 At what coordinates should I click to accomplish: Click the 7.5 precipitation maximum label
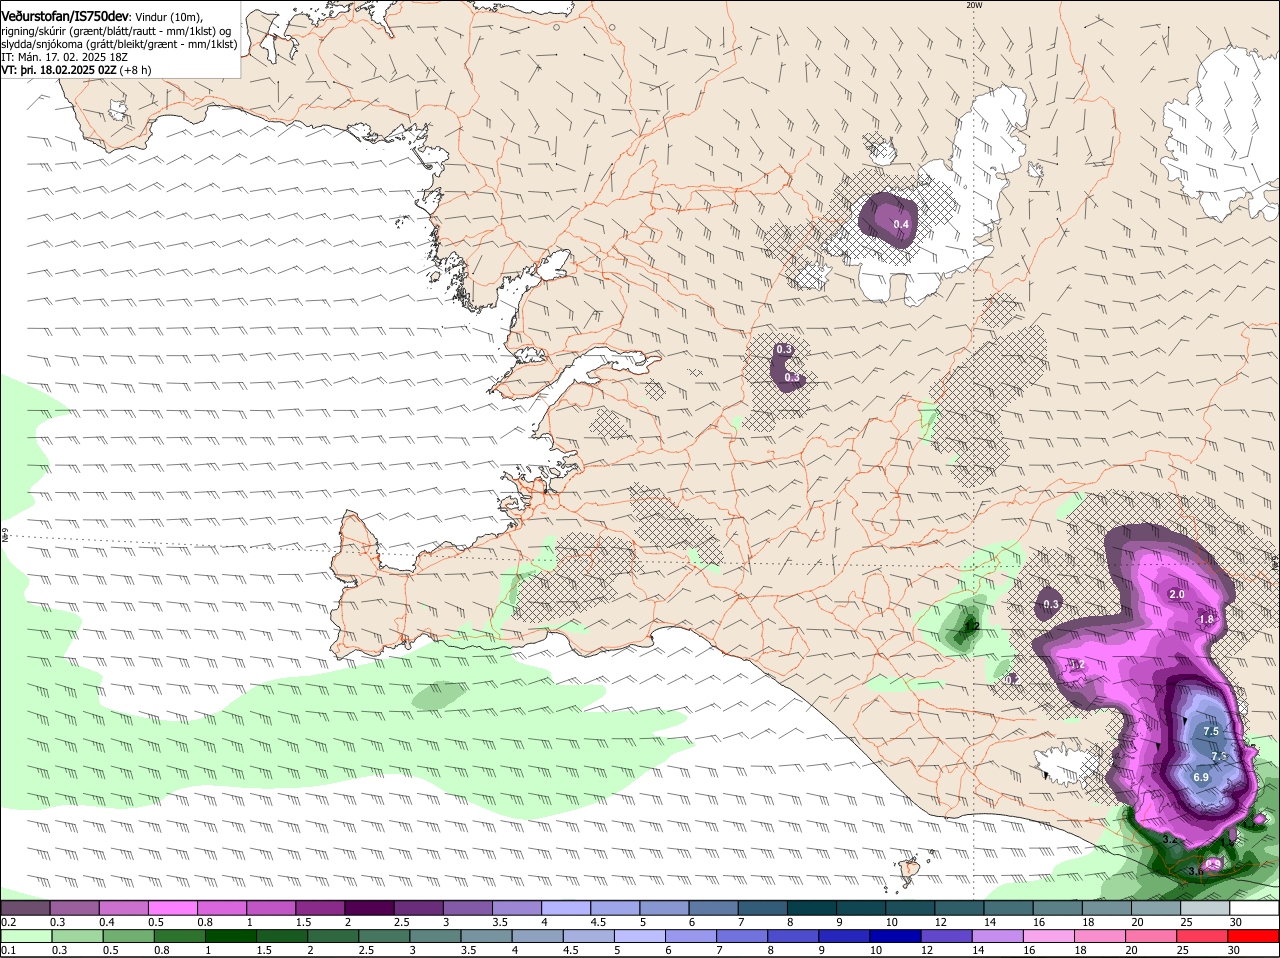1211,732
